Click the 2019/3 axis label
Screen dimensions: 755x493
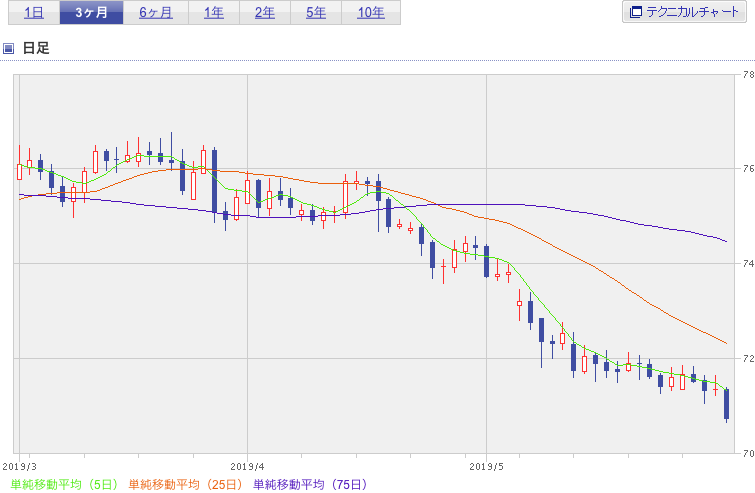19,466
